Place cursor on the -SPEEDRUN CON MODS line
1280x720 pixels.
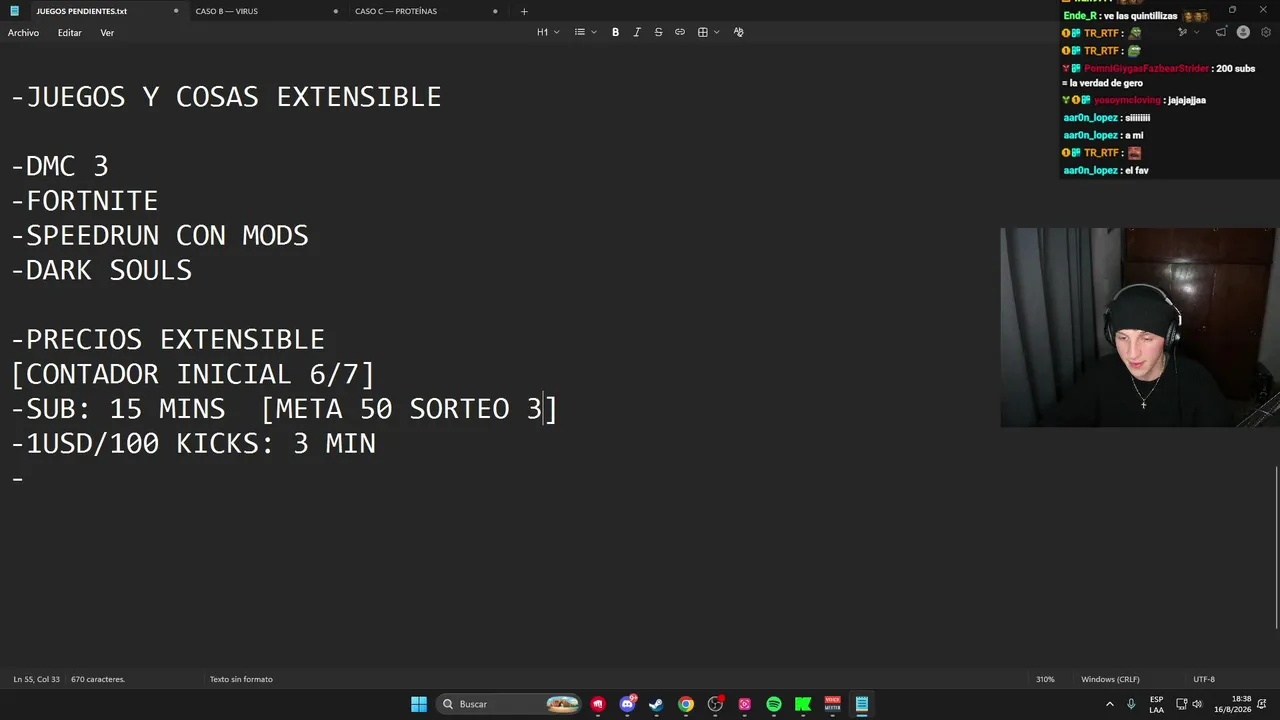[x=159, y=236]
